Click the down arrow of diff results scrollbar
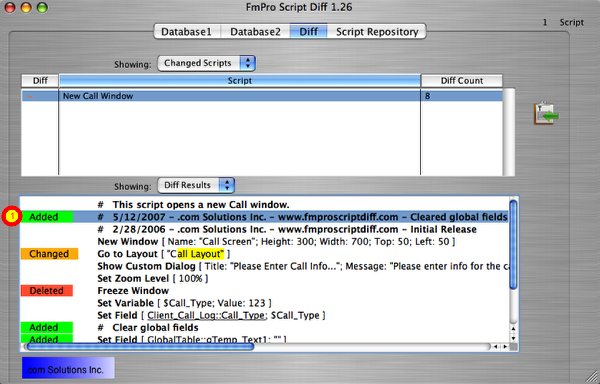Viewport: 600px width, 384px height. [513, 338]
